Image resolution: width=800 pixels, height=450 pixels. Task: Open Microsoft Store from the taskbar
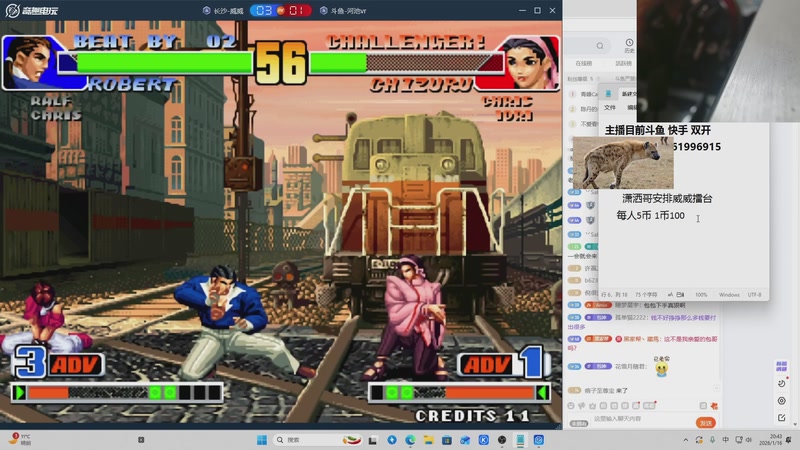click(x=447, y=440)
